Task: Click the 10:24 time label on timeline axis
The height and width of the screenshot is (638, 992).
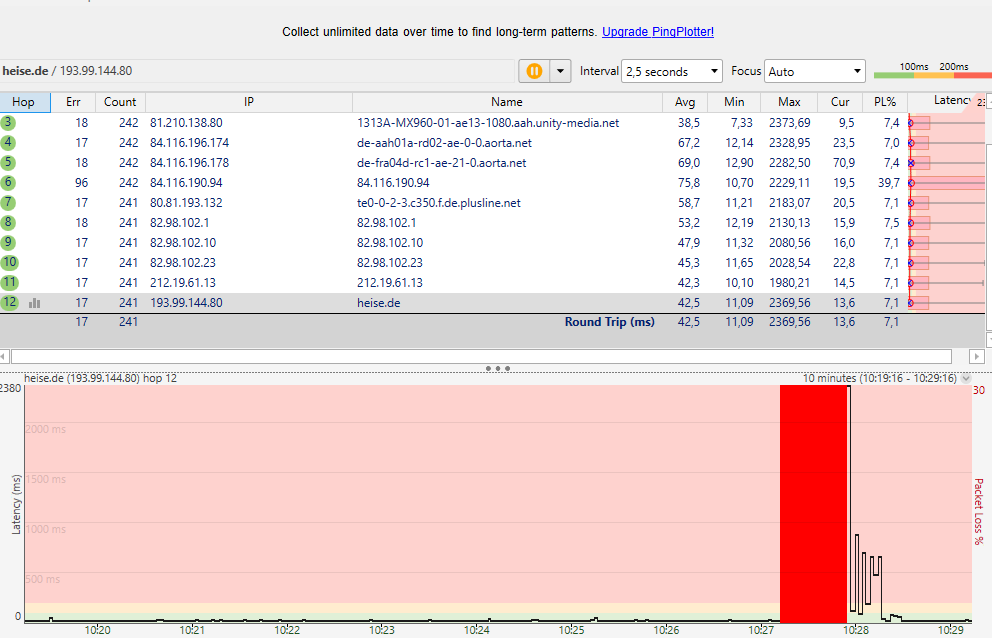Action: click(x=476, y=630)
